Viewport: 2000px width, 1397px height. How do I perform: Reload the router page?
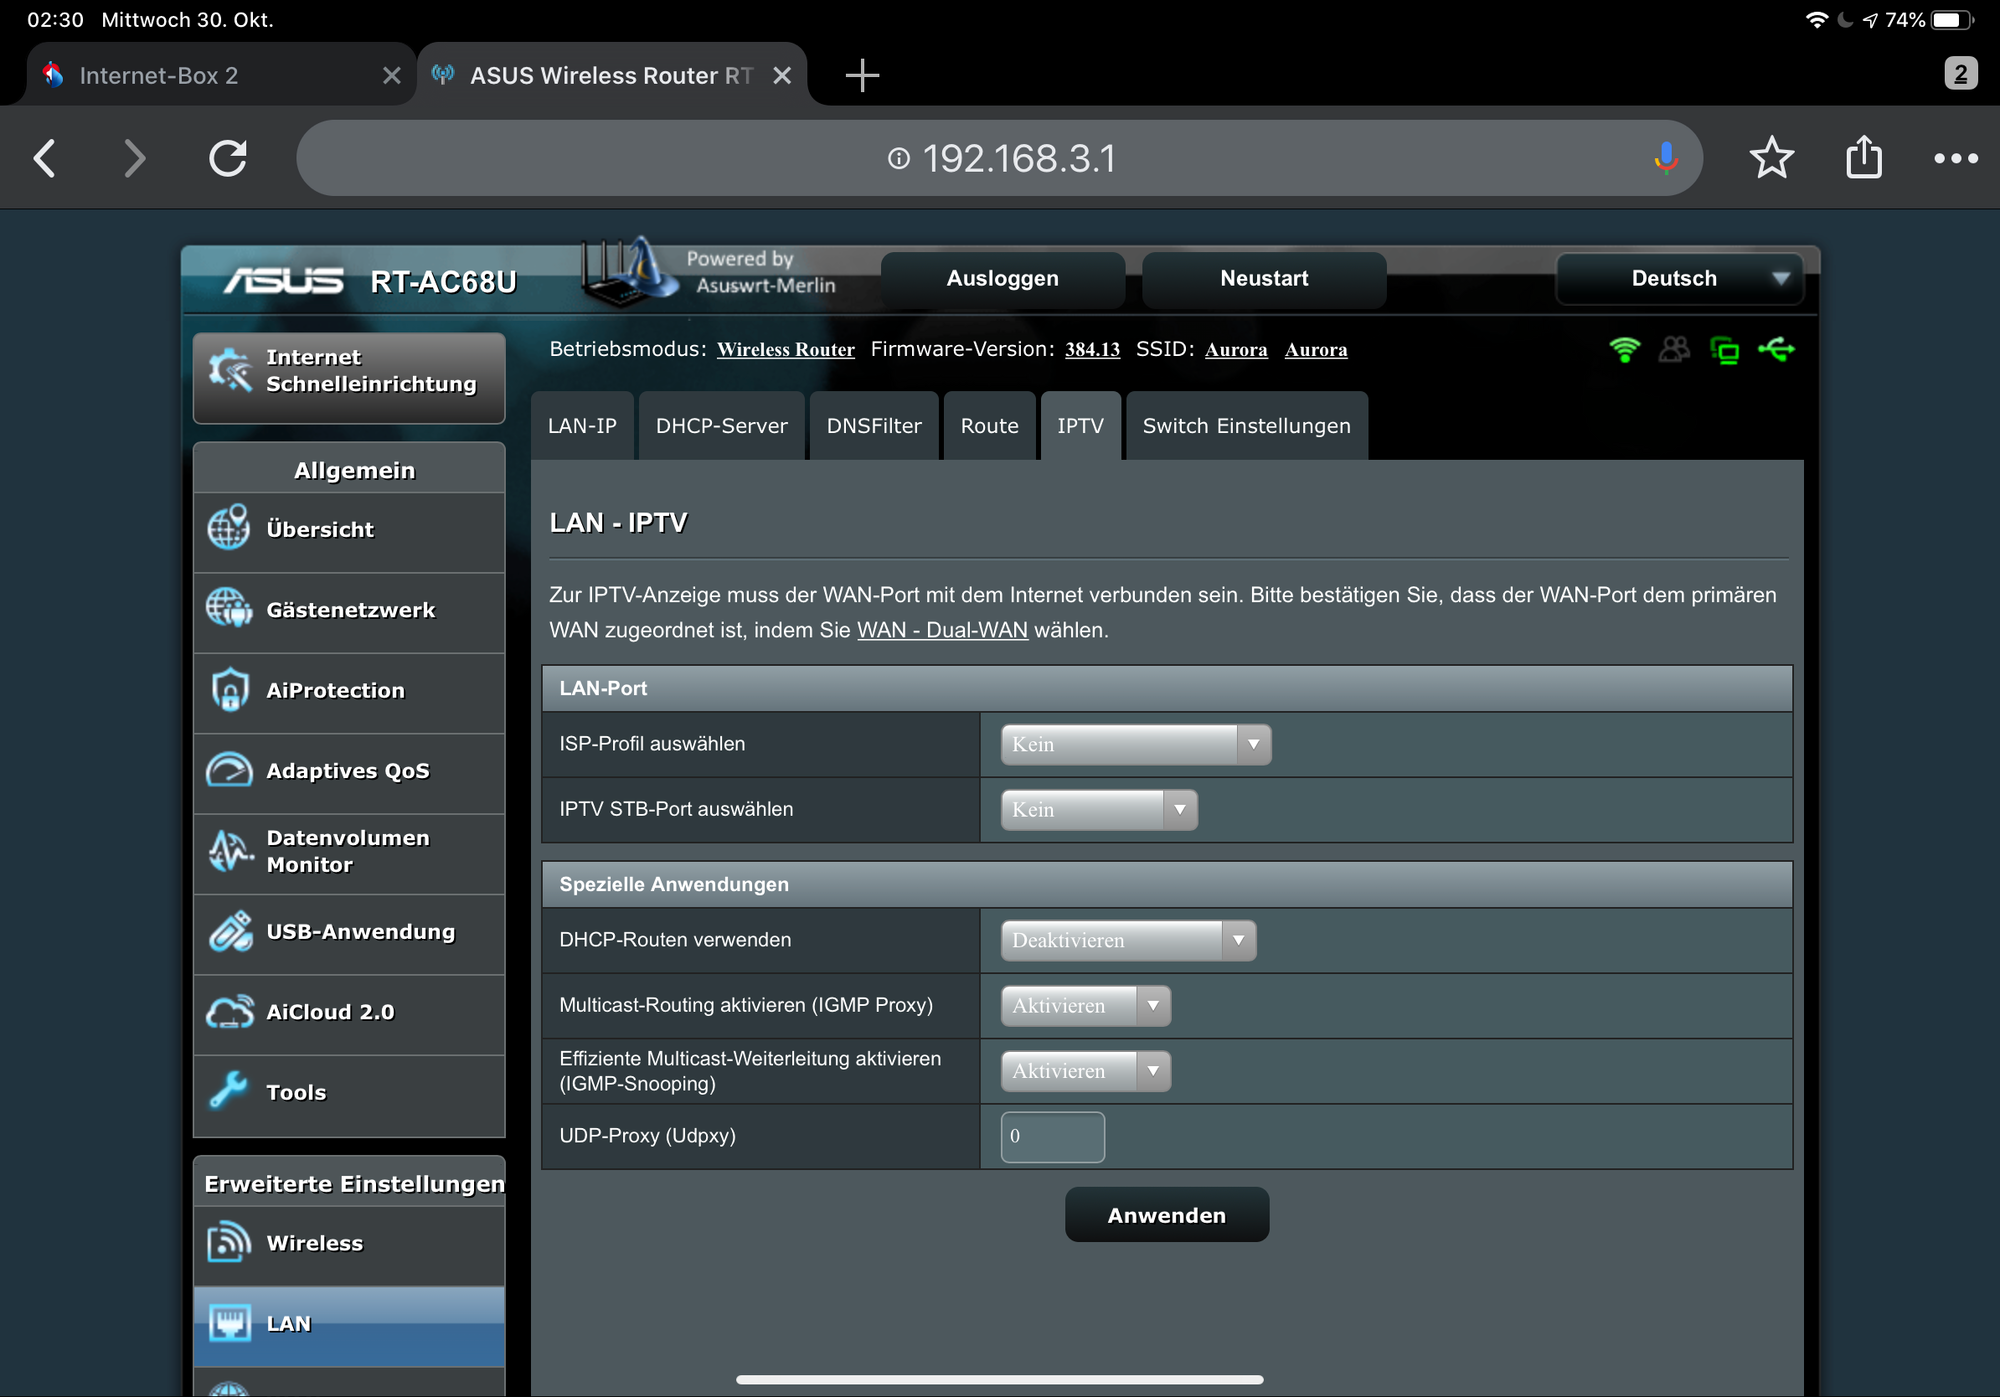tap(228, 158)
